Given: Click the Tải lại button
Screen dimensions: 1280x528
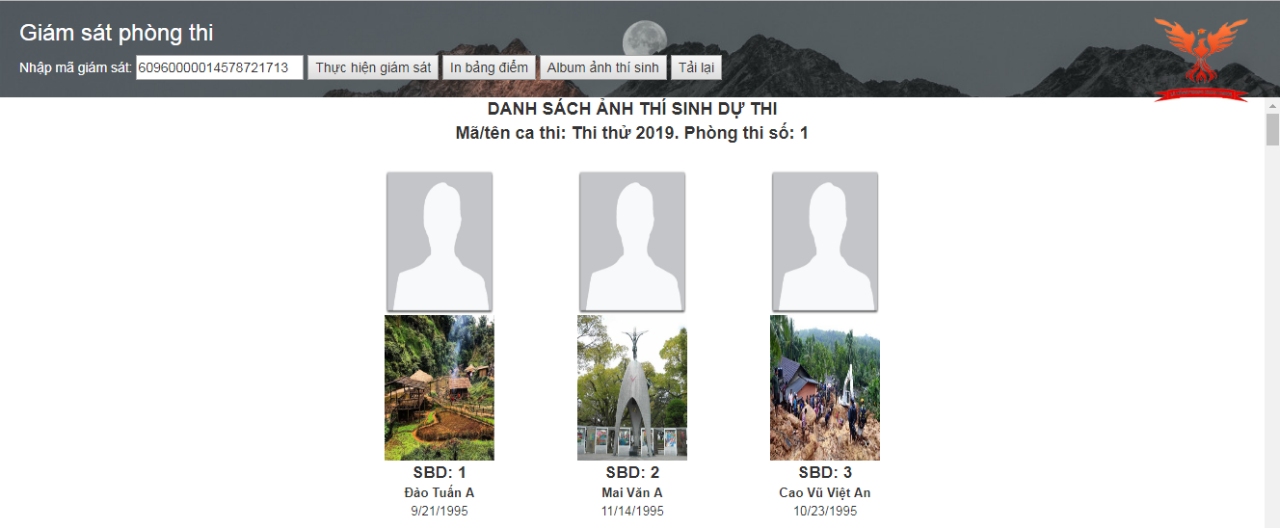Looking at the screenshot, I should click(695, 68).
